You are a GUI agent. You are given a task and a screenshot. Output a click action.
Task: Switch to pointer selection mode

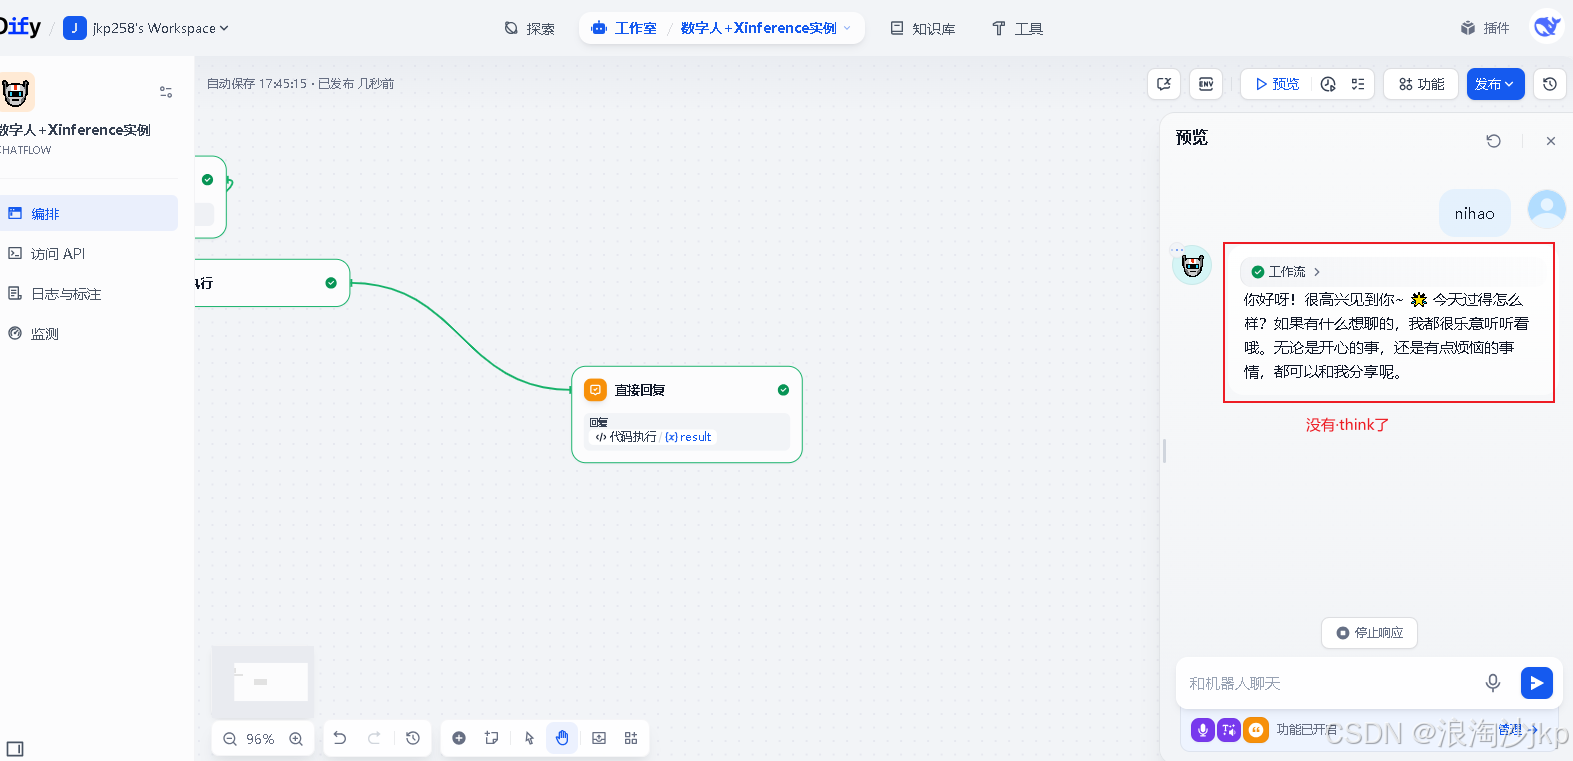[529, 738]
